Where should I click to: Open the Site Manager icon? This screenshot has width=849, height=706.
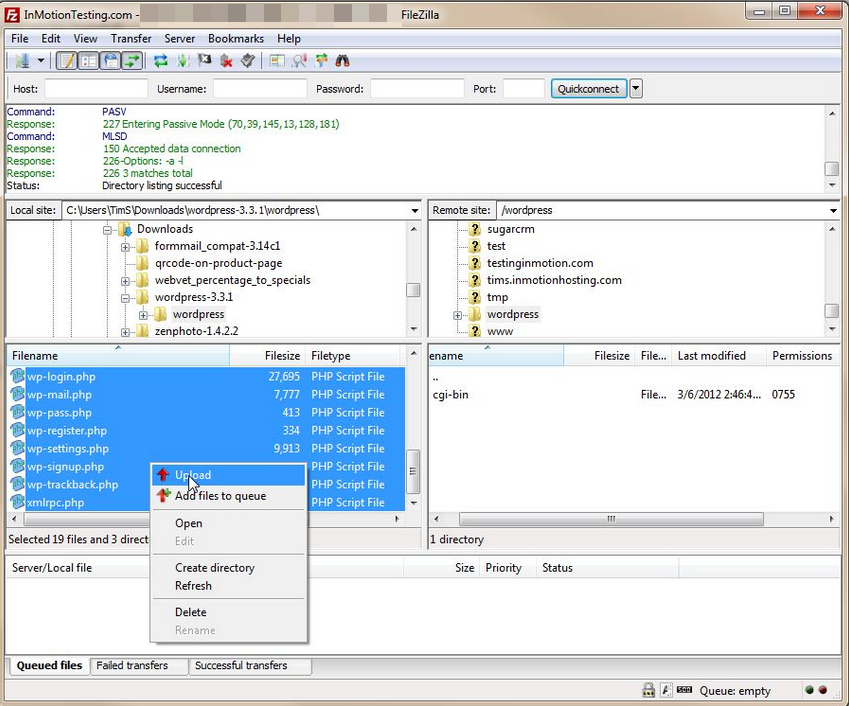(22, 61)
